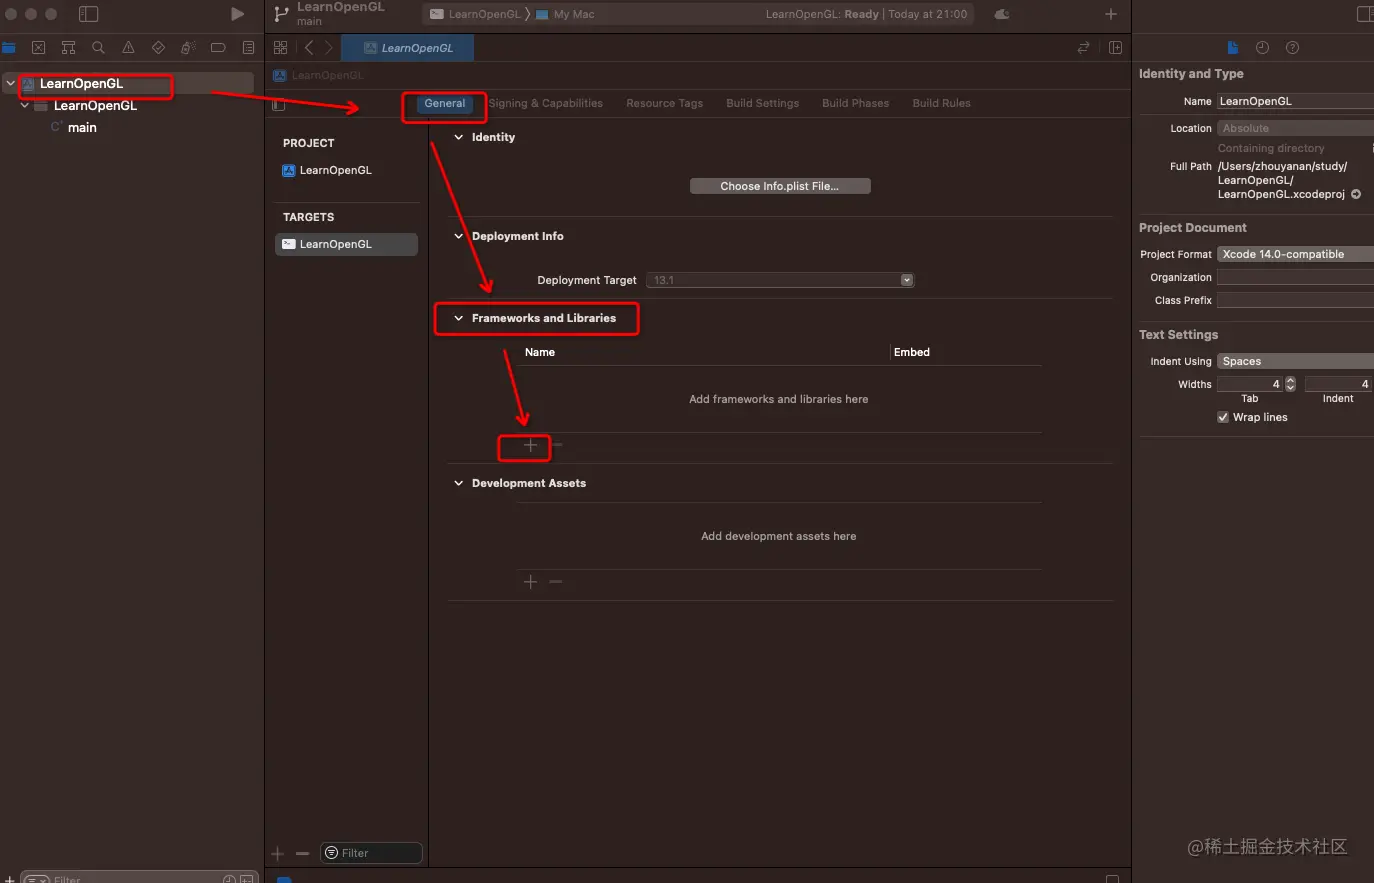Open the Build Rules tab
The width and height of the screenshot is (1374, 883).
pyautogui.click(x=942, y=103)
